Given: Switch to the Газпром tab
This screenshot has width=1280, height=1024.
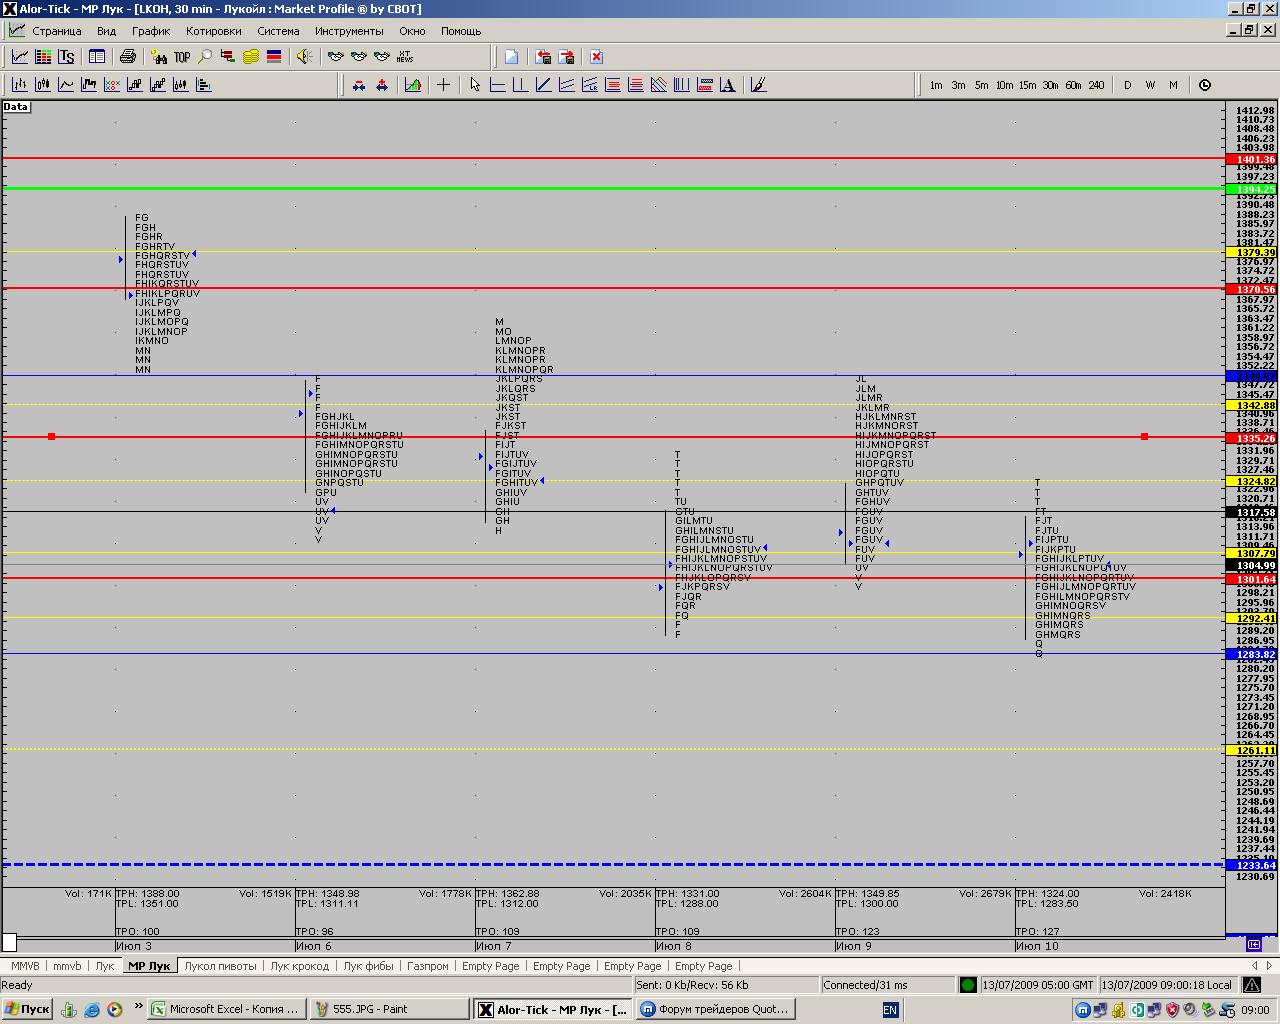Looking at the screenshot, I should pyautogui.click(x=427, y=966).
